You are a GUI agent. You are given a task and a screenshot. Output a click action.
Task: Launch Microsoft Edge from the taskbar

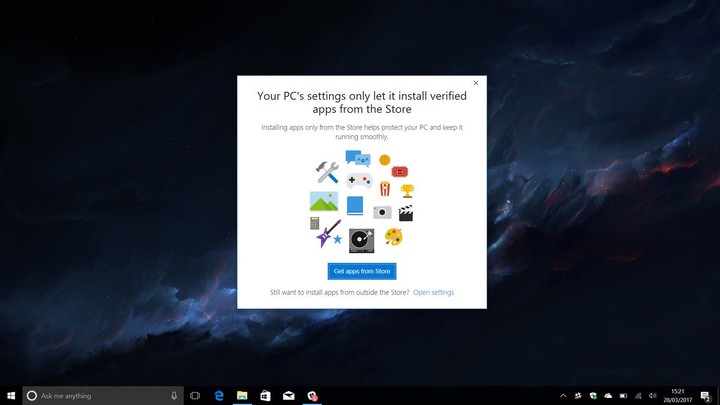(x=219, y=396)
